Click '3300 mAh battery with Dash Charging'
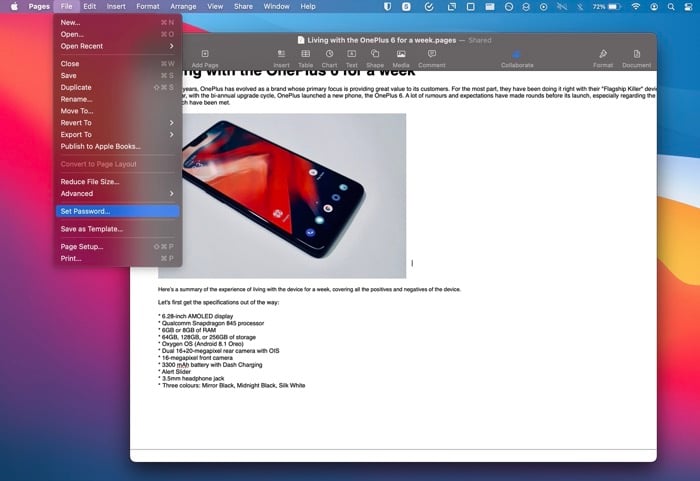Screen dimensions: 700x481 click(x=210, y=365)
